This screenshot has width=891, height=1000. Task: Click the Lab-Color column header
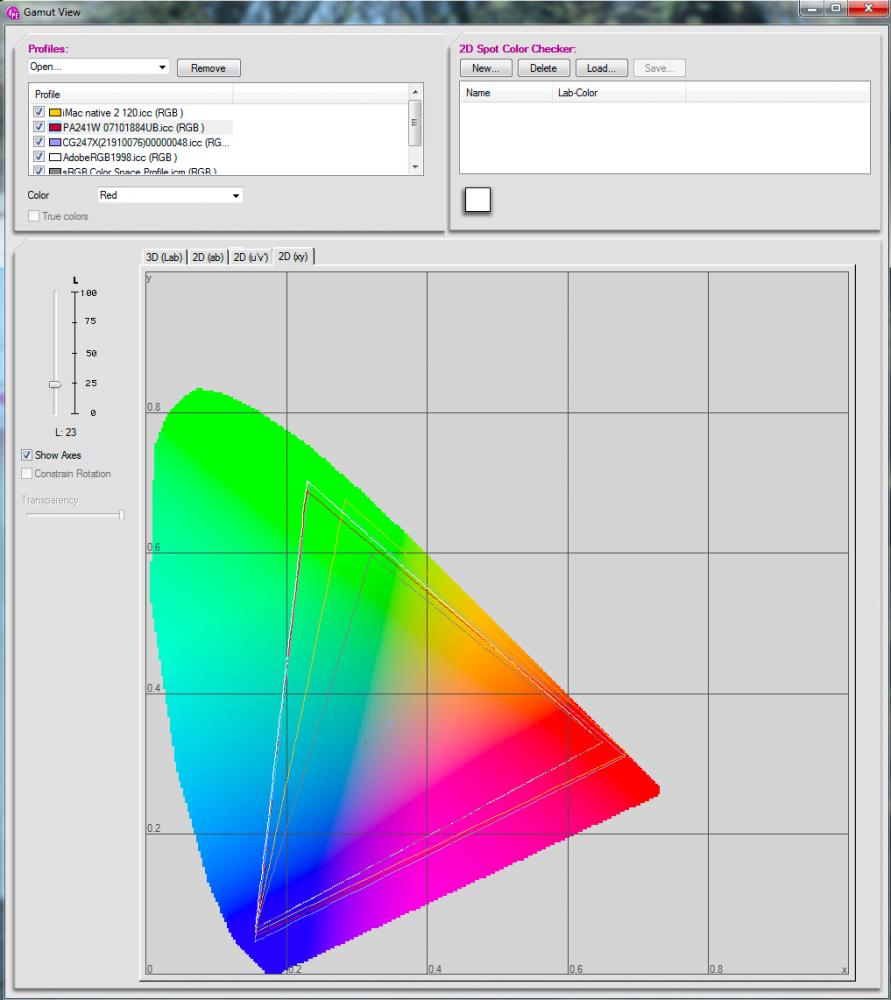click(619, 93)
